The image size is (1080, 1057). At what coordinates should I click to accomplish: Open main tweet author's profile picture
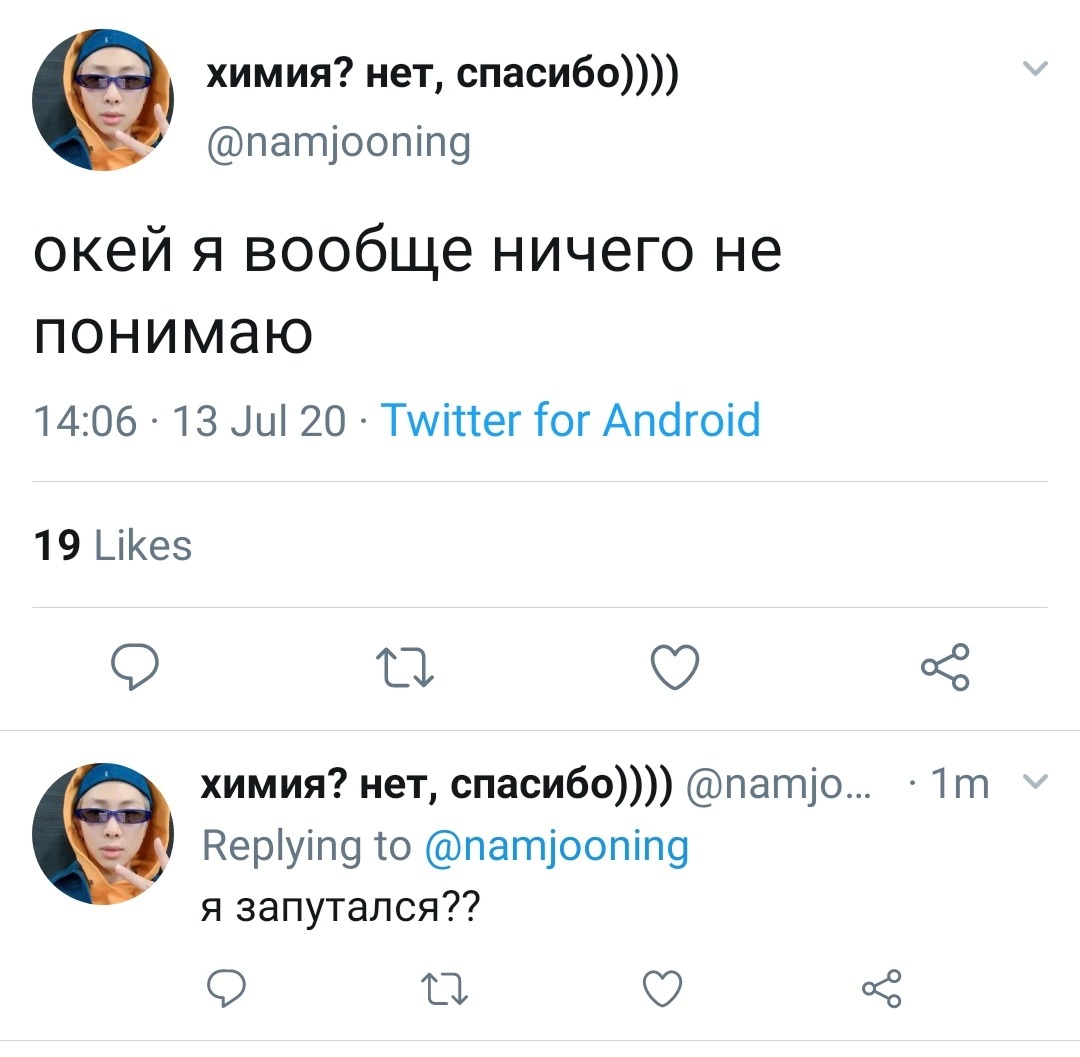tap(103, 100)
